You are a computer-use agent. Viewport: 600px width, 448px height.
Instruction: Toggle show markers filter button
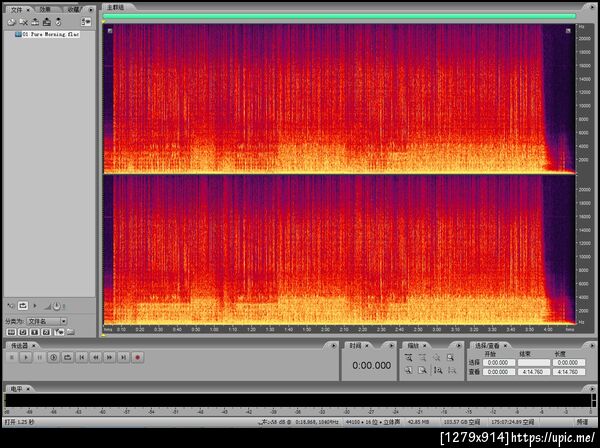(x=59, y=332)
